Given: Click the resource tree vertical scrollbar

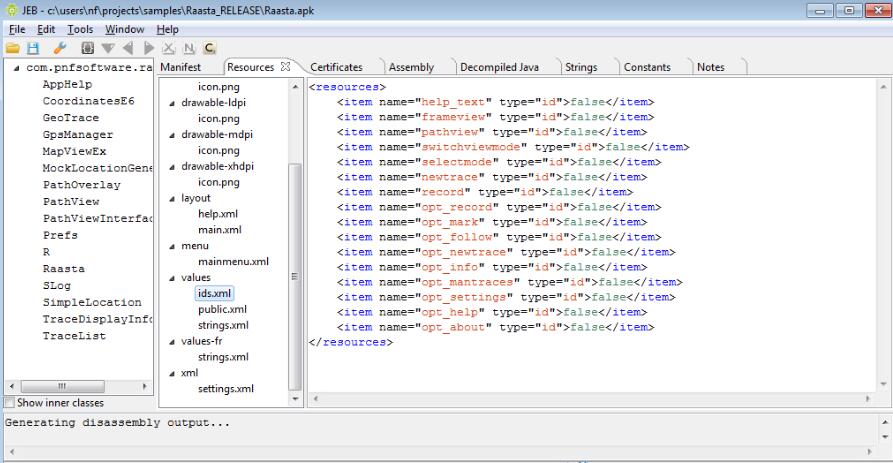Looking at the screenshot, I should coord(295,270).
